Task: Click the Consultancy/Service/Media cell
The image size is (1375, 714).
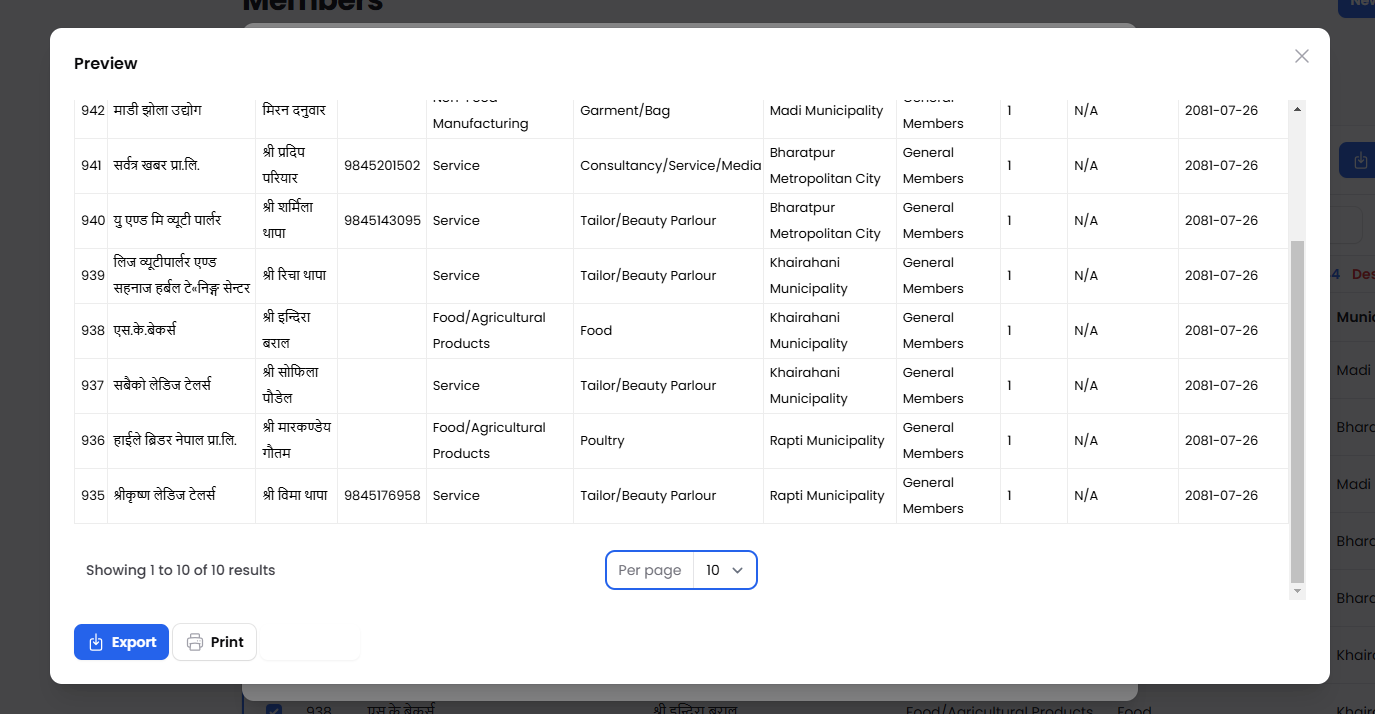Action: 670,166
